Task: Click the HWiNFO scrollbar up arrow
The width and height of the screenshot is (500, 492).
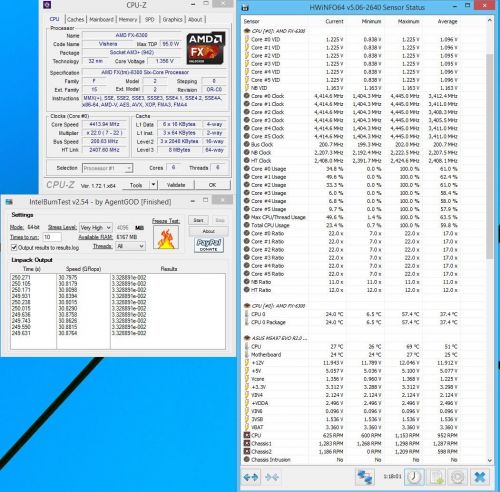Action: tap(489, 20)
